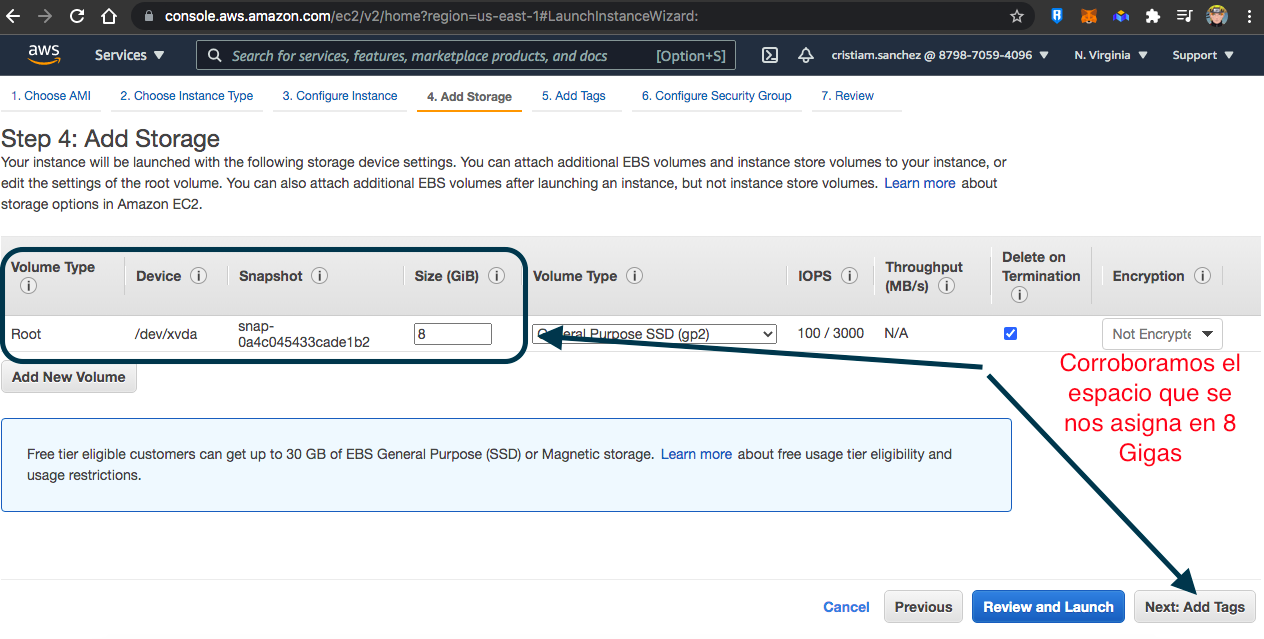Open the Services menu dropdown
The height and width of the screenshot is (639, 1264).
click(130, 56)
